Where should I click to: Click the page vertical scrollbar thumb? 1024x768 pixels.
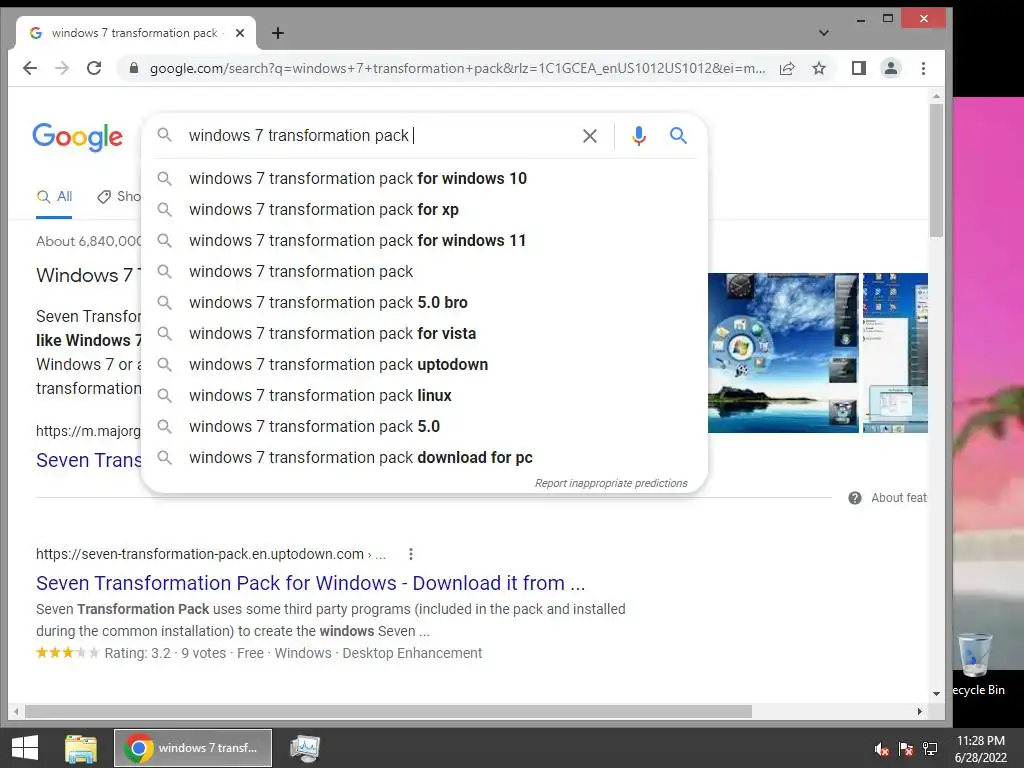click(936, 170)
